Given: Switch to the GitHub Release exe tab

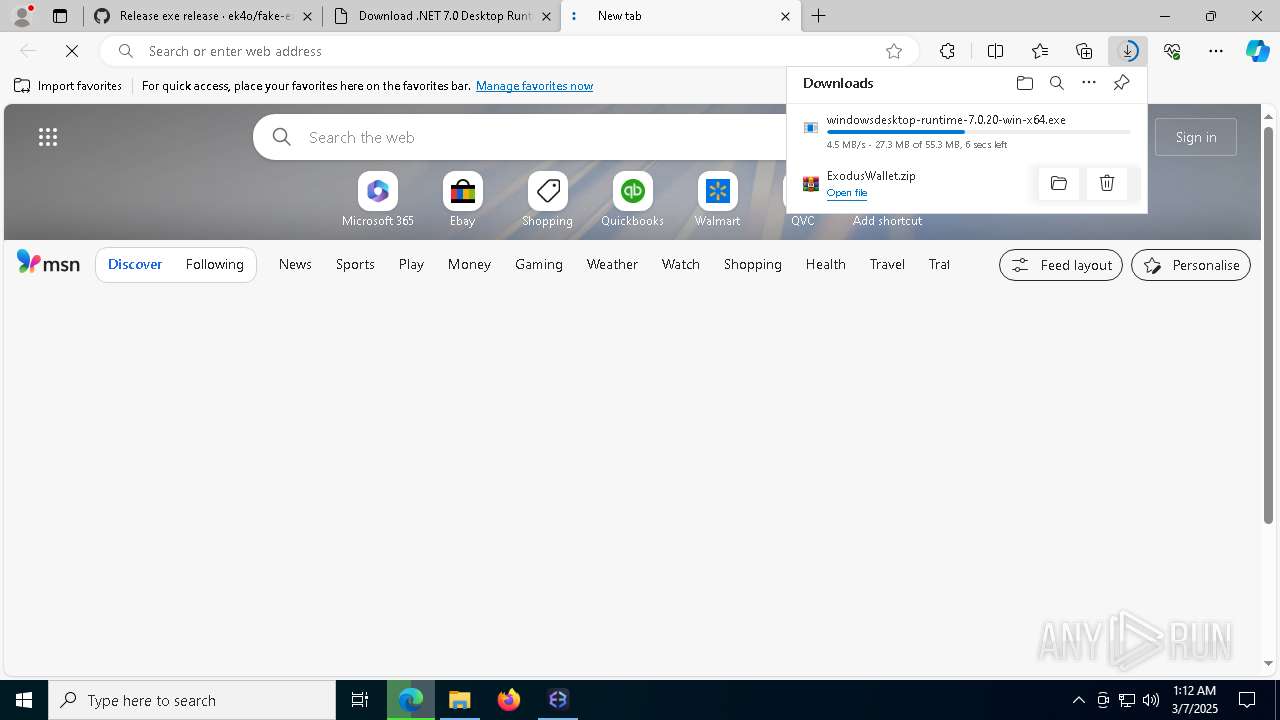Looking at the screenshot, I should 203,16.
